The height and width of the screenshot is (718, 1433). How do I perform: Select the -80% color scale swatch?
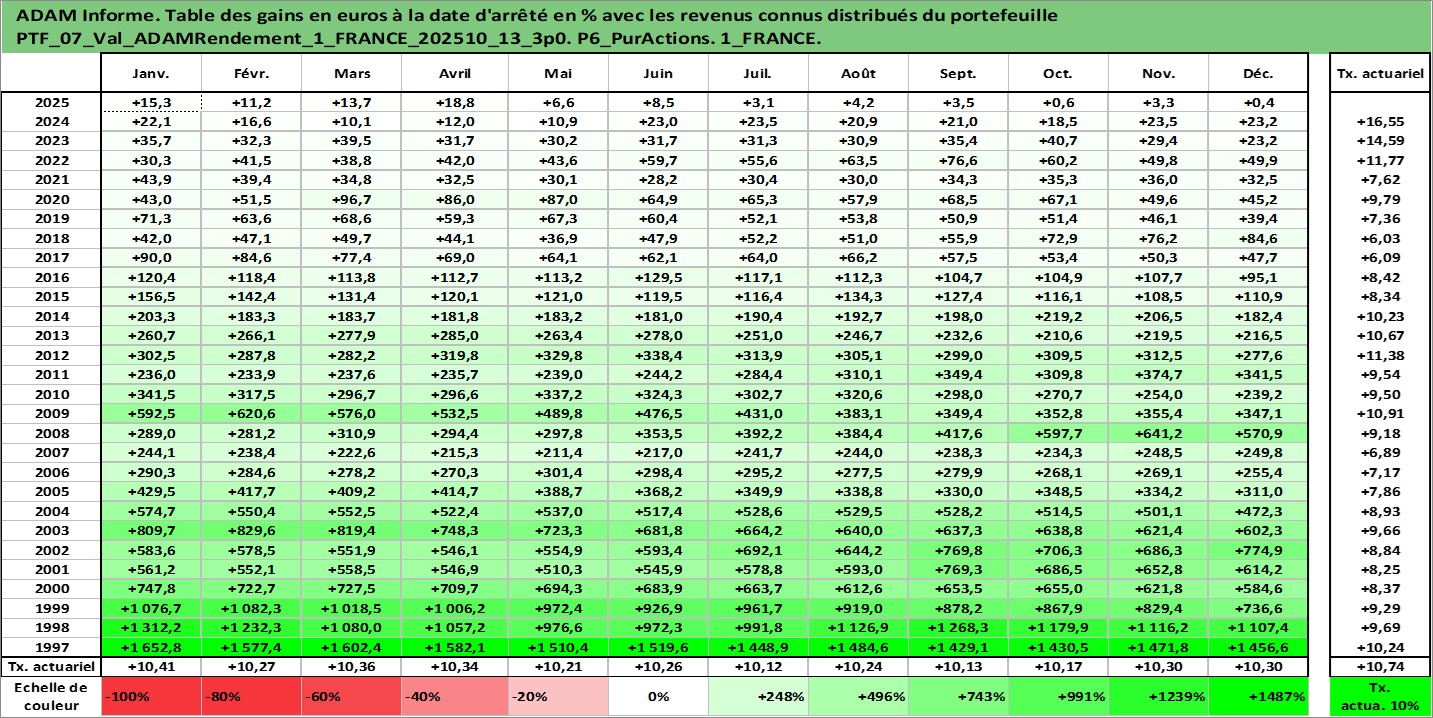tap(251, 696)
